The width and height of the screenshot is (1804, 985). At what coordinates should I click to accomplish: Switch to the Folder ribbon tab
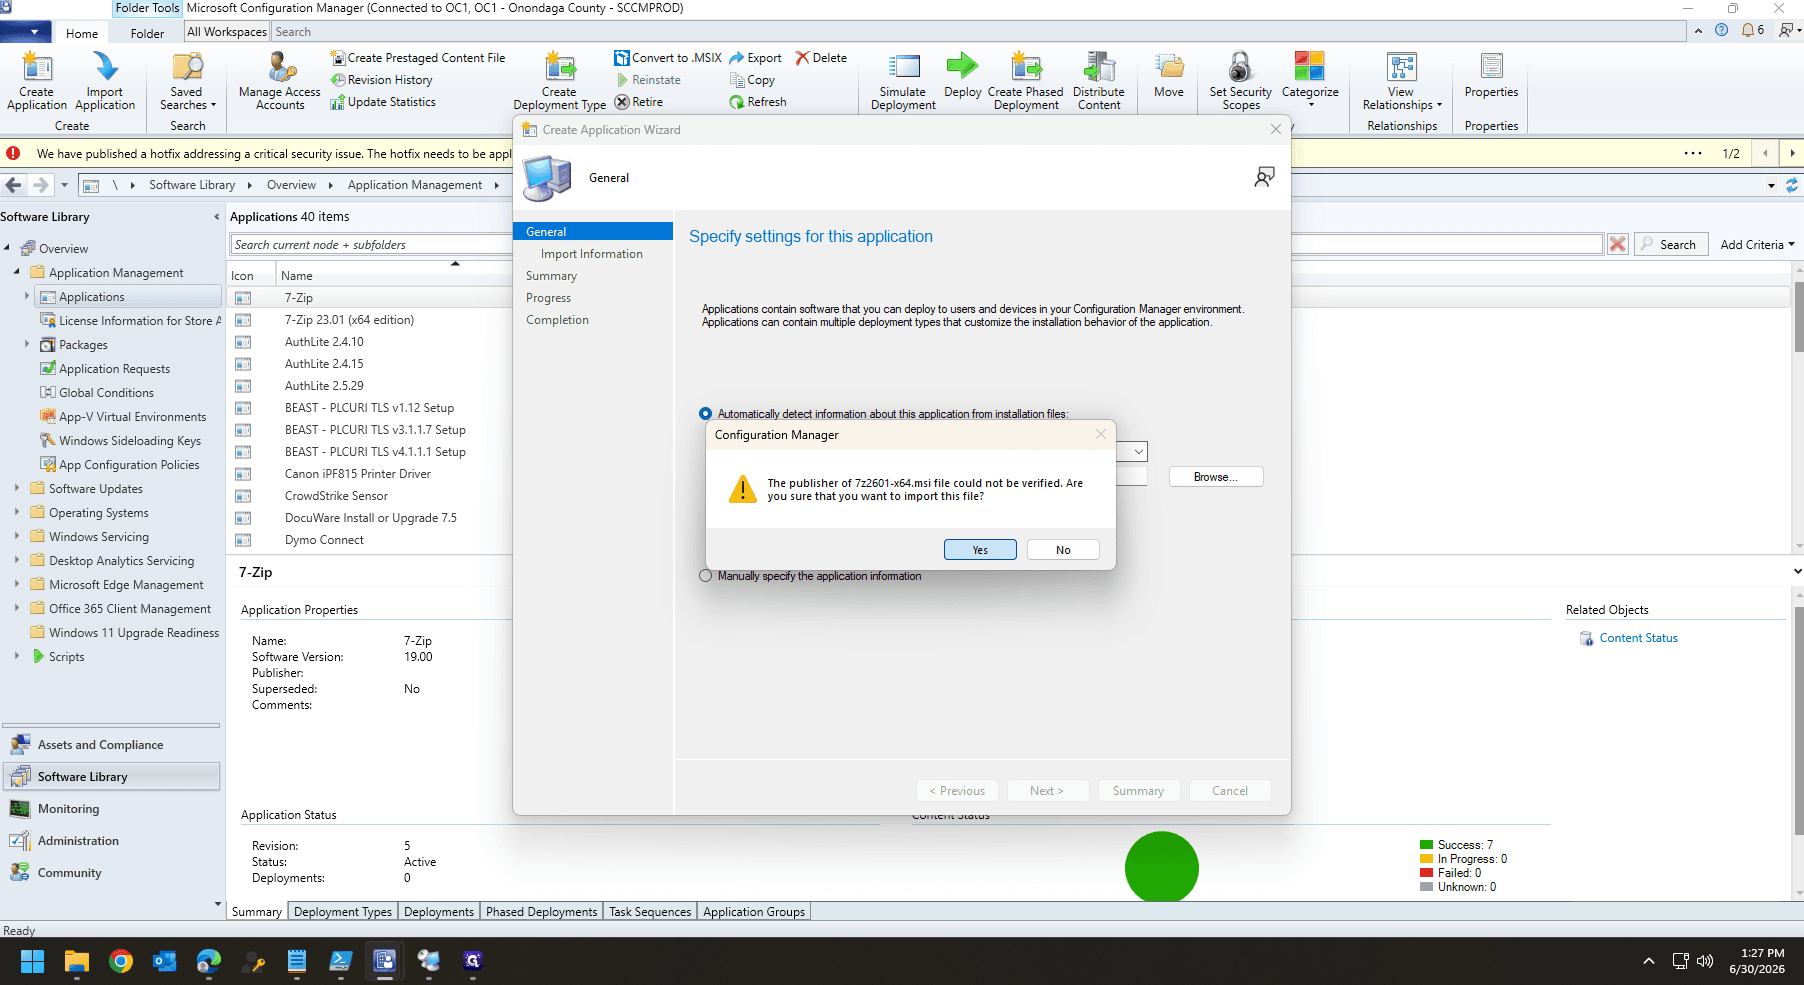tap(147, 33)
